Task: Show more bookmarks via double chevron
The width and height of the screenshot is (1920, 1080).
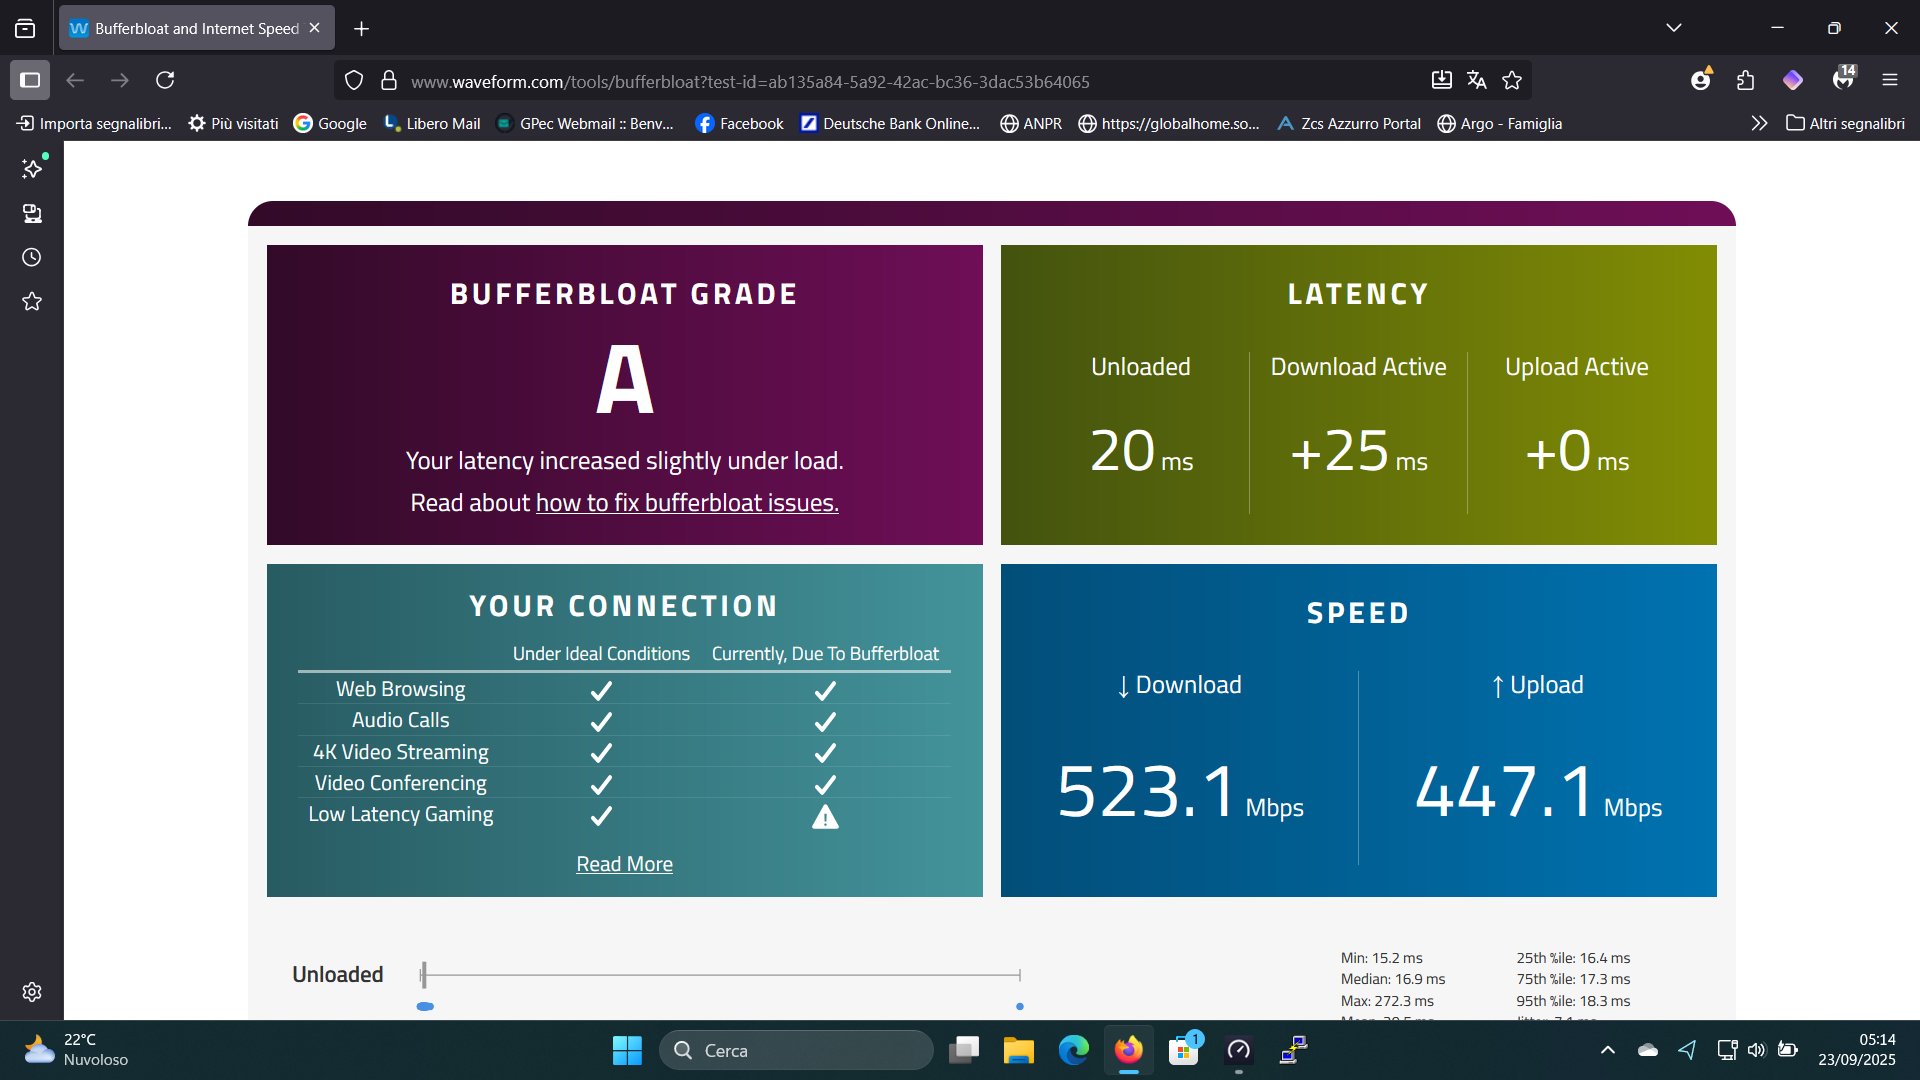Action: tap(1759, 124)
